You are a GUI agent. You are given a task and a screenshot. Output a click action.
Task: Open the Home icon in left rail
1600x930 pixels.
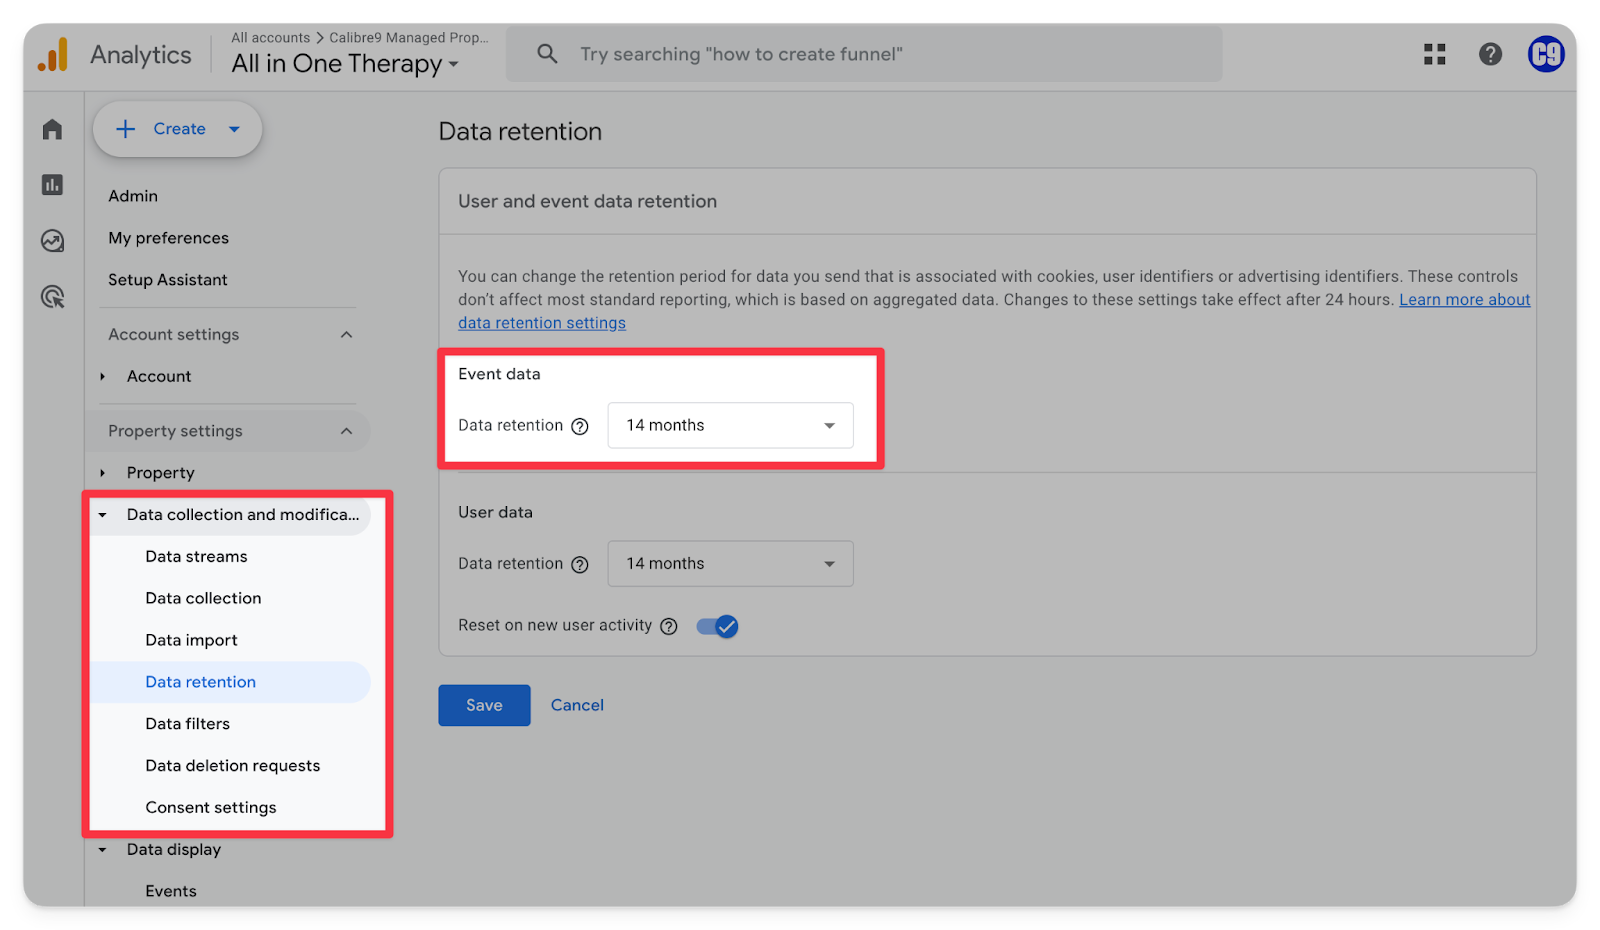click(52, 129)
